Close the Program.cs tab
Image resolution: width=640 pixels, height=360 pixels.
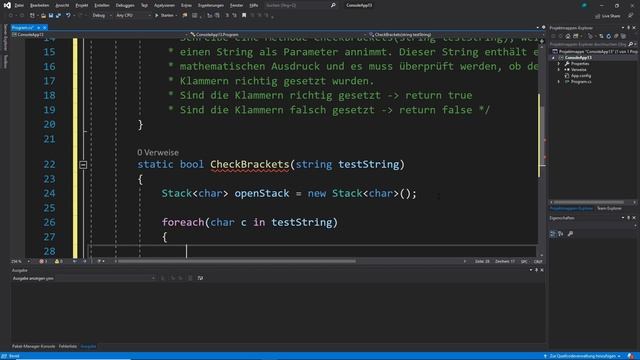coord(44,28)
